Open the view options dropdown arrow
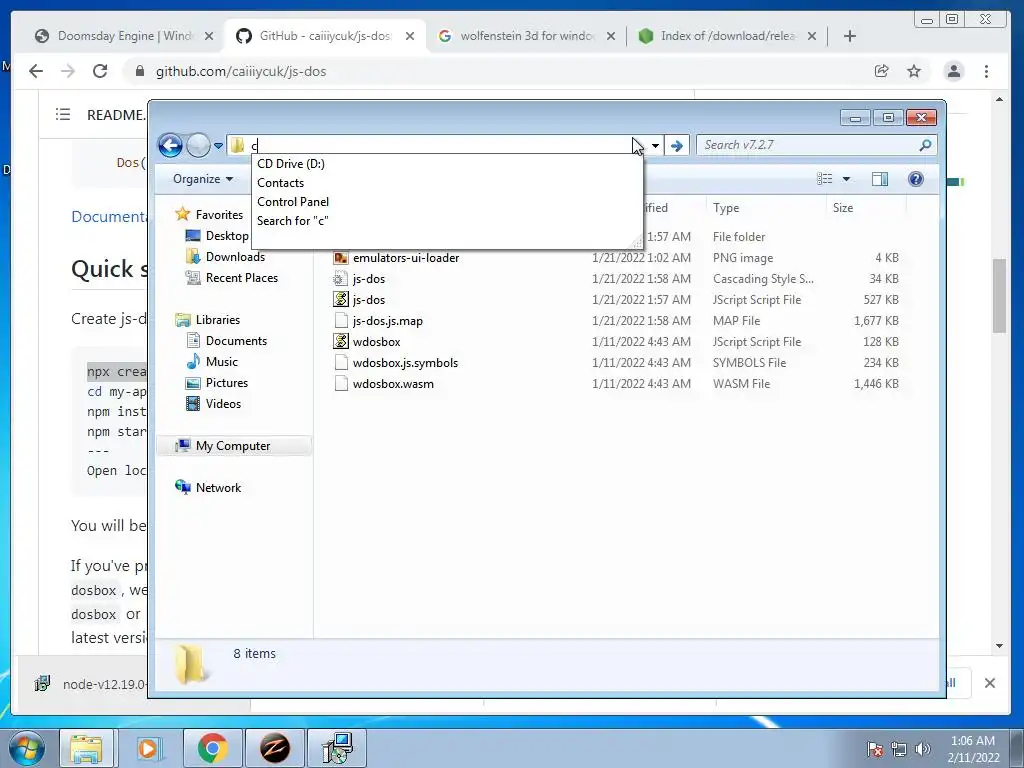 coord(846,179)
